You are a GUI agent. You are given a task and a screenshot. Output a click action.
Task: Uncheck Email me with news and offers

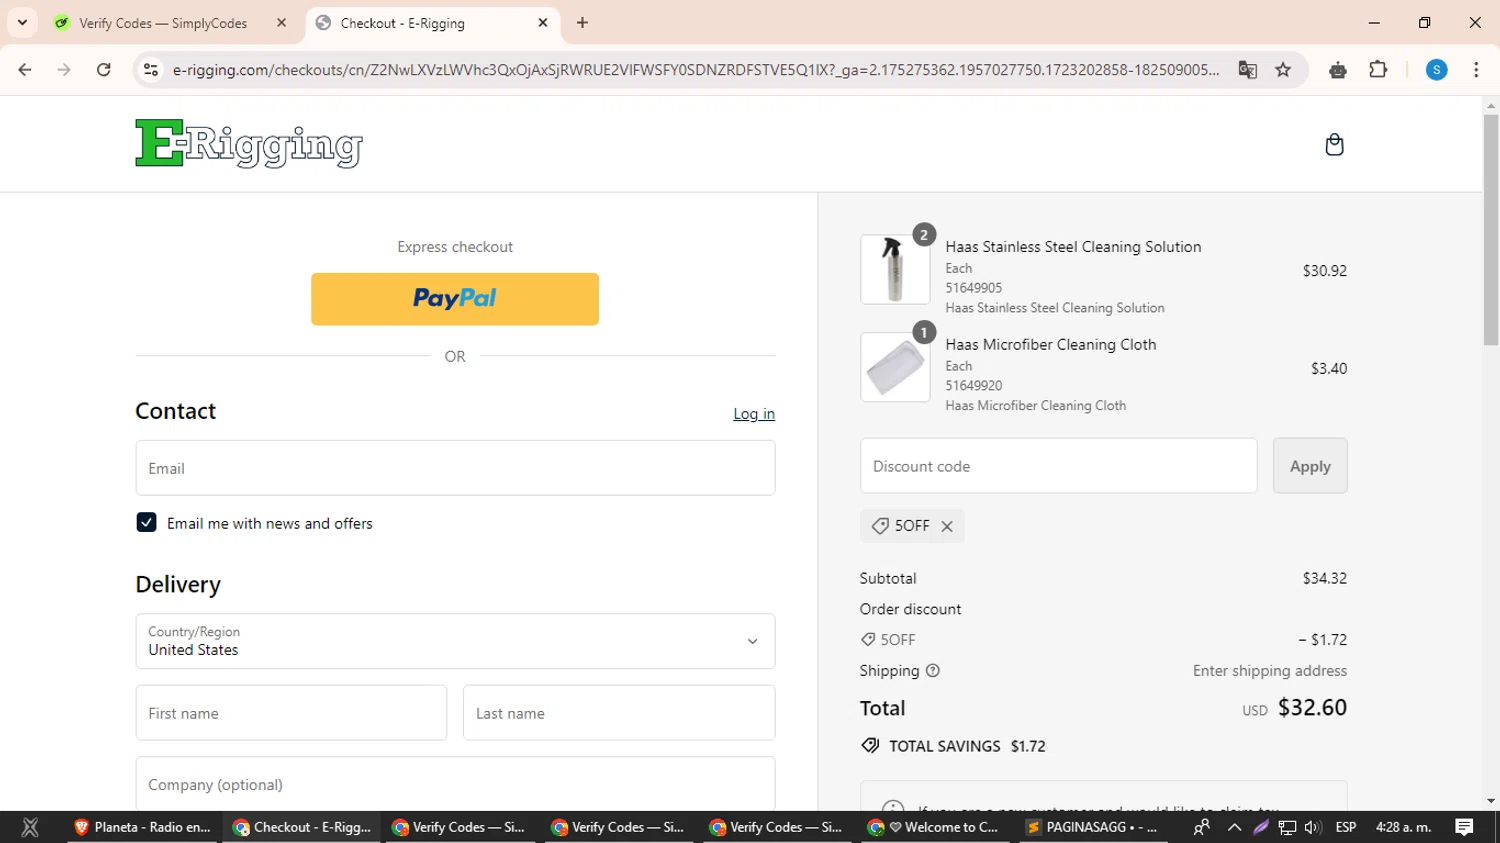[146, 523]
